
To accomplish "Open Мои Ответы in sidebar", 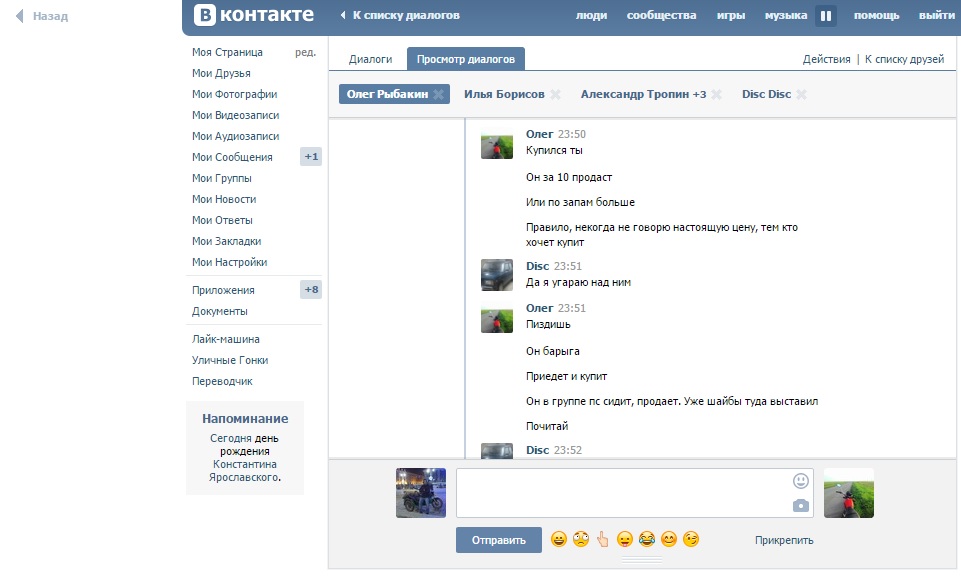I will (x=222, y=220).
